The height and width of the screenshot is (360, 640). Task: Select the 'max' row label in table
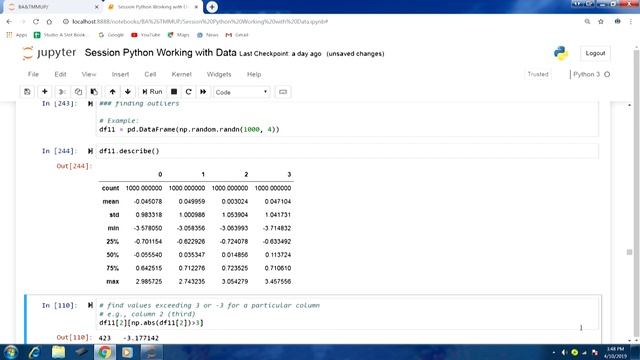[113, 282]
